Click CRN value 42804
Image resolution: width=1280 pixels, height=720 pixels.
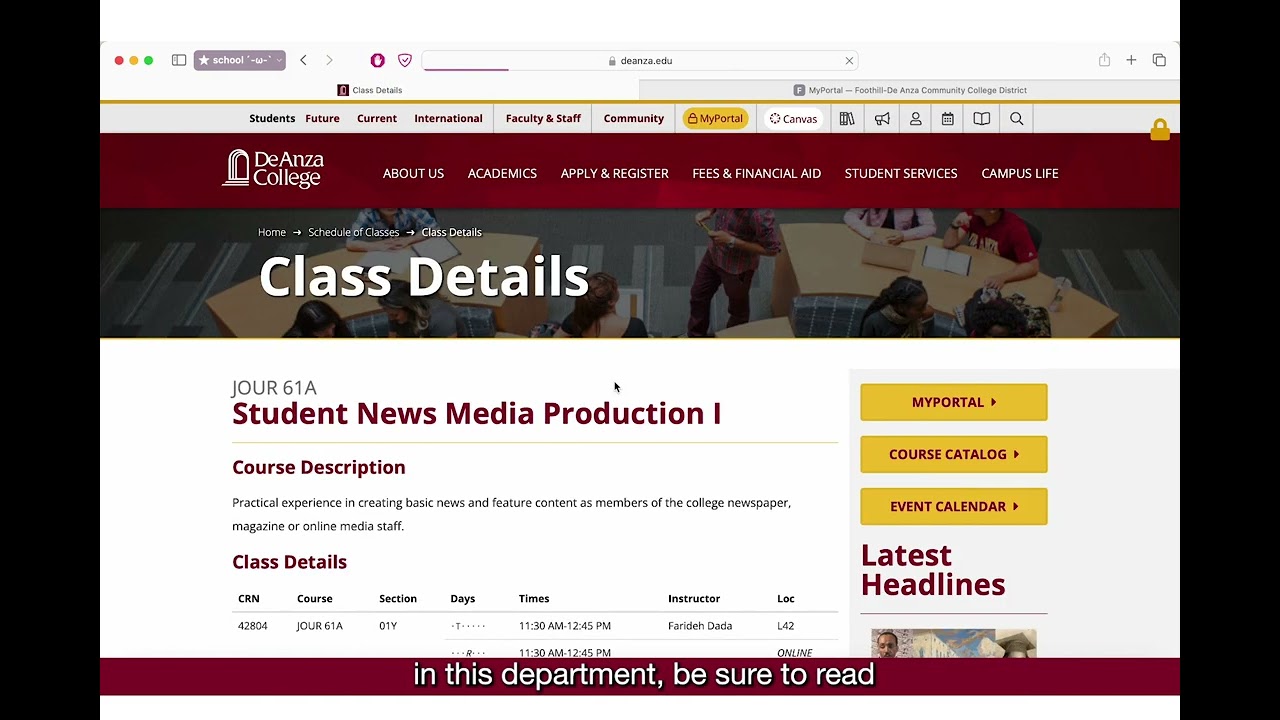[252, 626]
